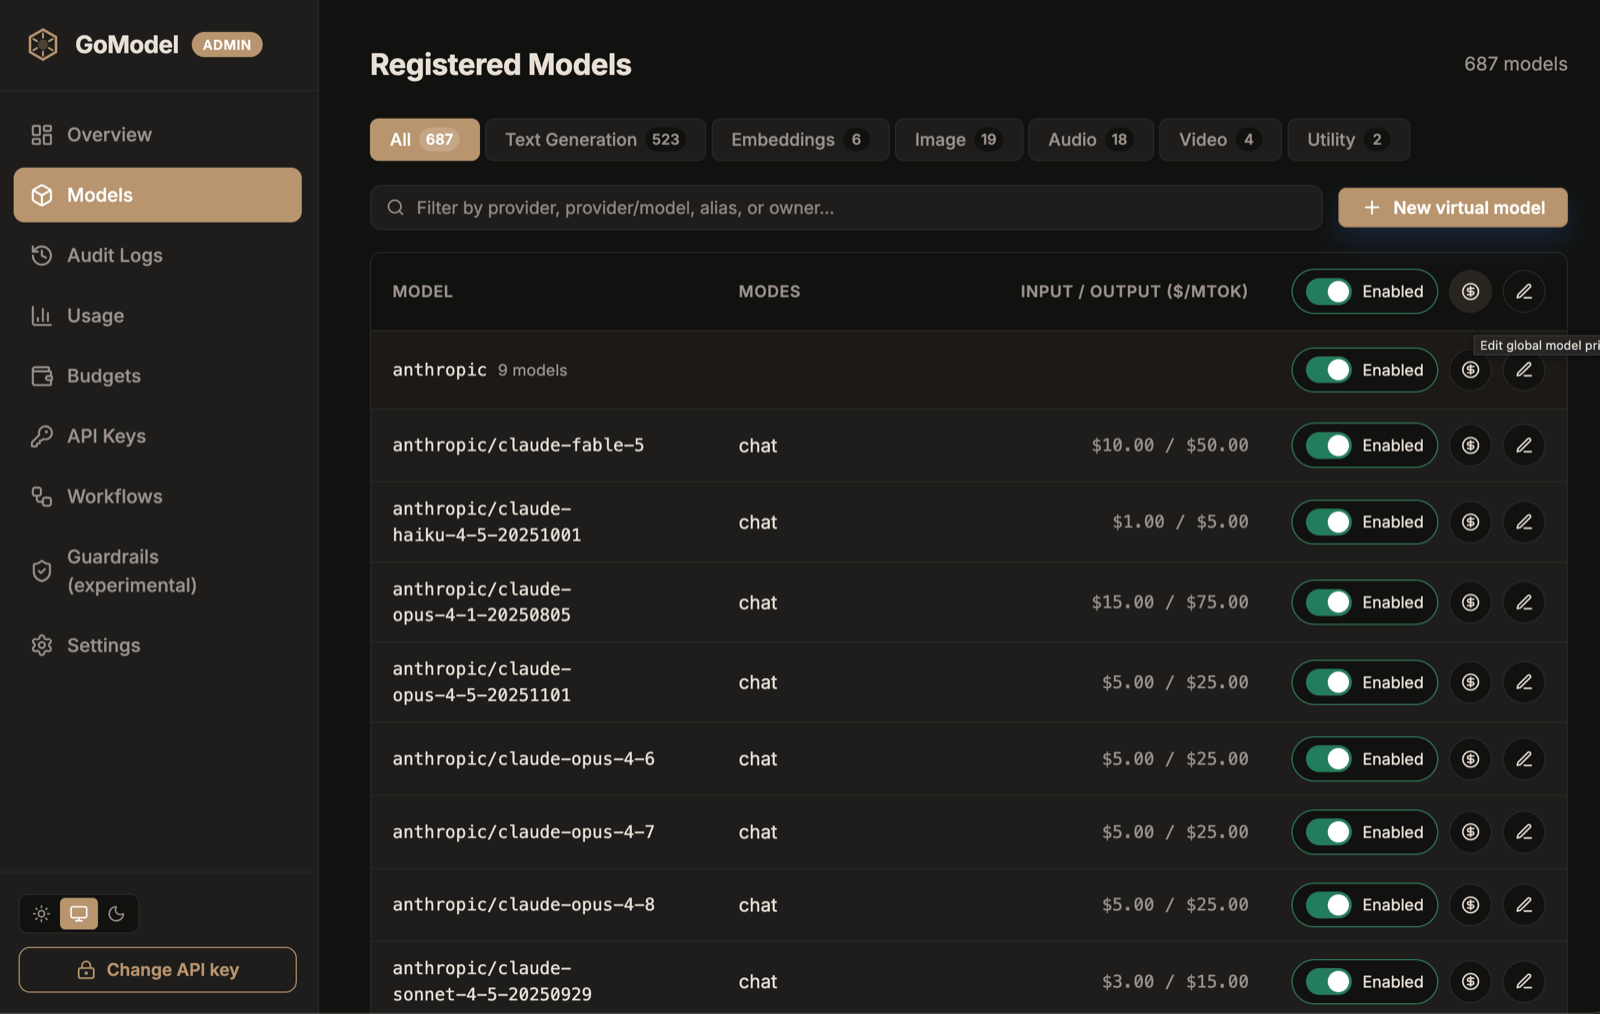Click the $3.00 / $15.00 price cell
Screen dimensions: 1600x1014
[1175, 982]
